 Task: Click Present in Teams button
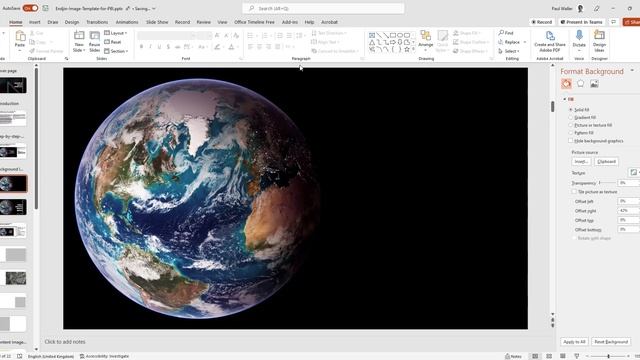click(582, 22)
